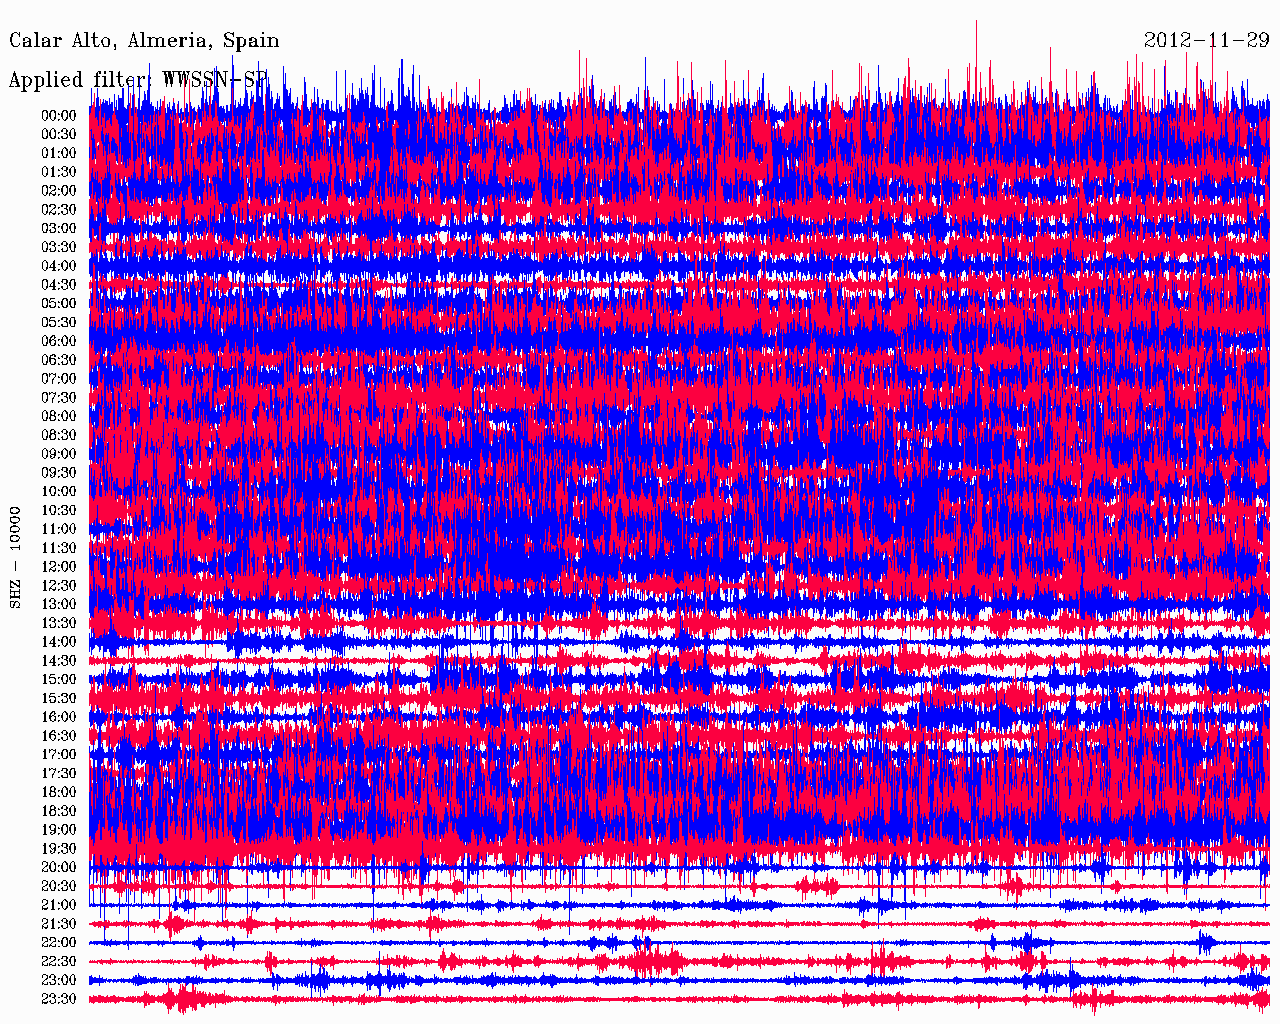Select the 12:30 time label
The image size is (1280, 1024).
[59, 585]
